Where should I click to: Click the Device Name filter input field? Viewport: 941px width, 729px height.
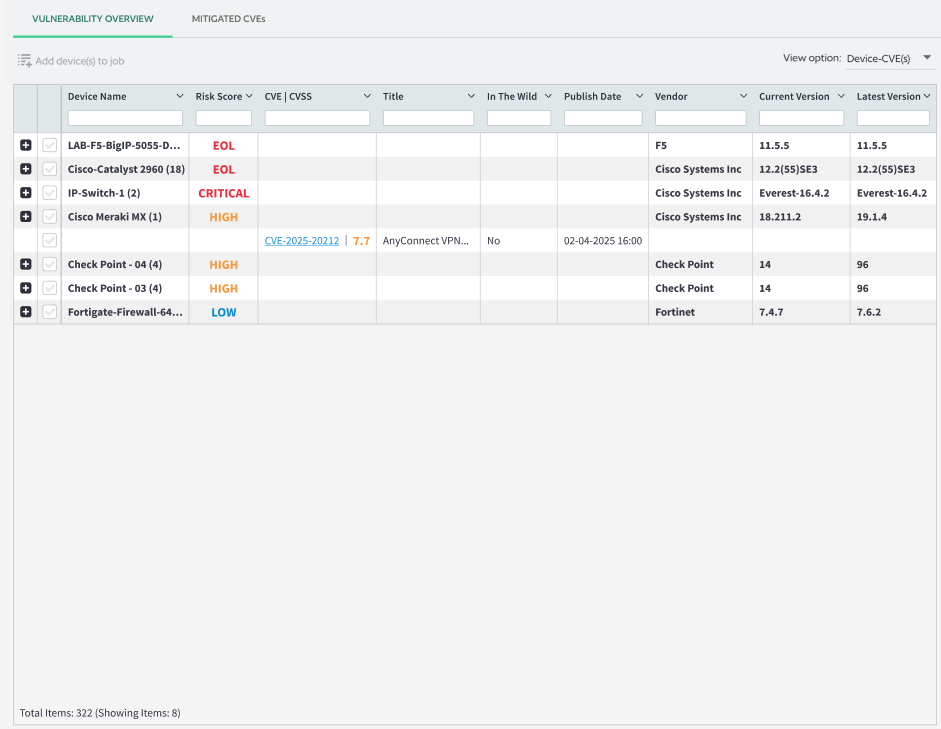125,118
